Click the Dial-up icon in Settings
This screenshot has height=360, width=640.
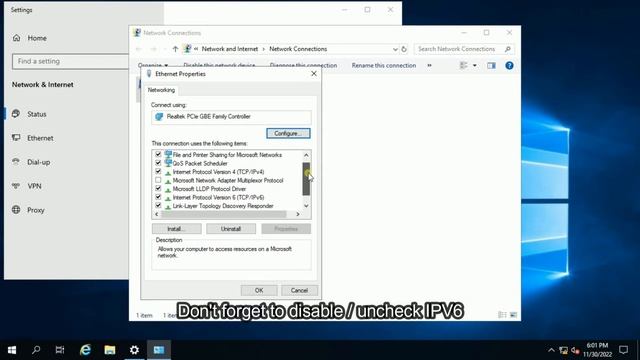click(x=16, y=162)
